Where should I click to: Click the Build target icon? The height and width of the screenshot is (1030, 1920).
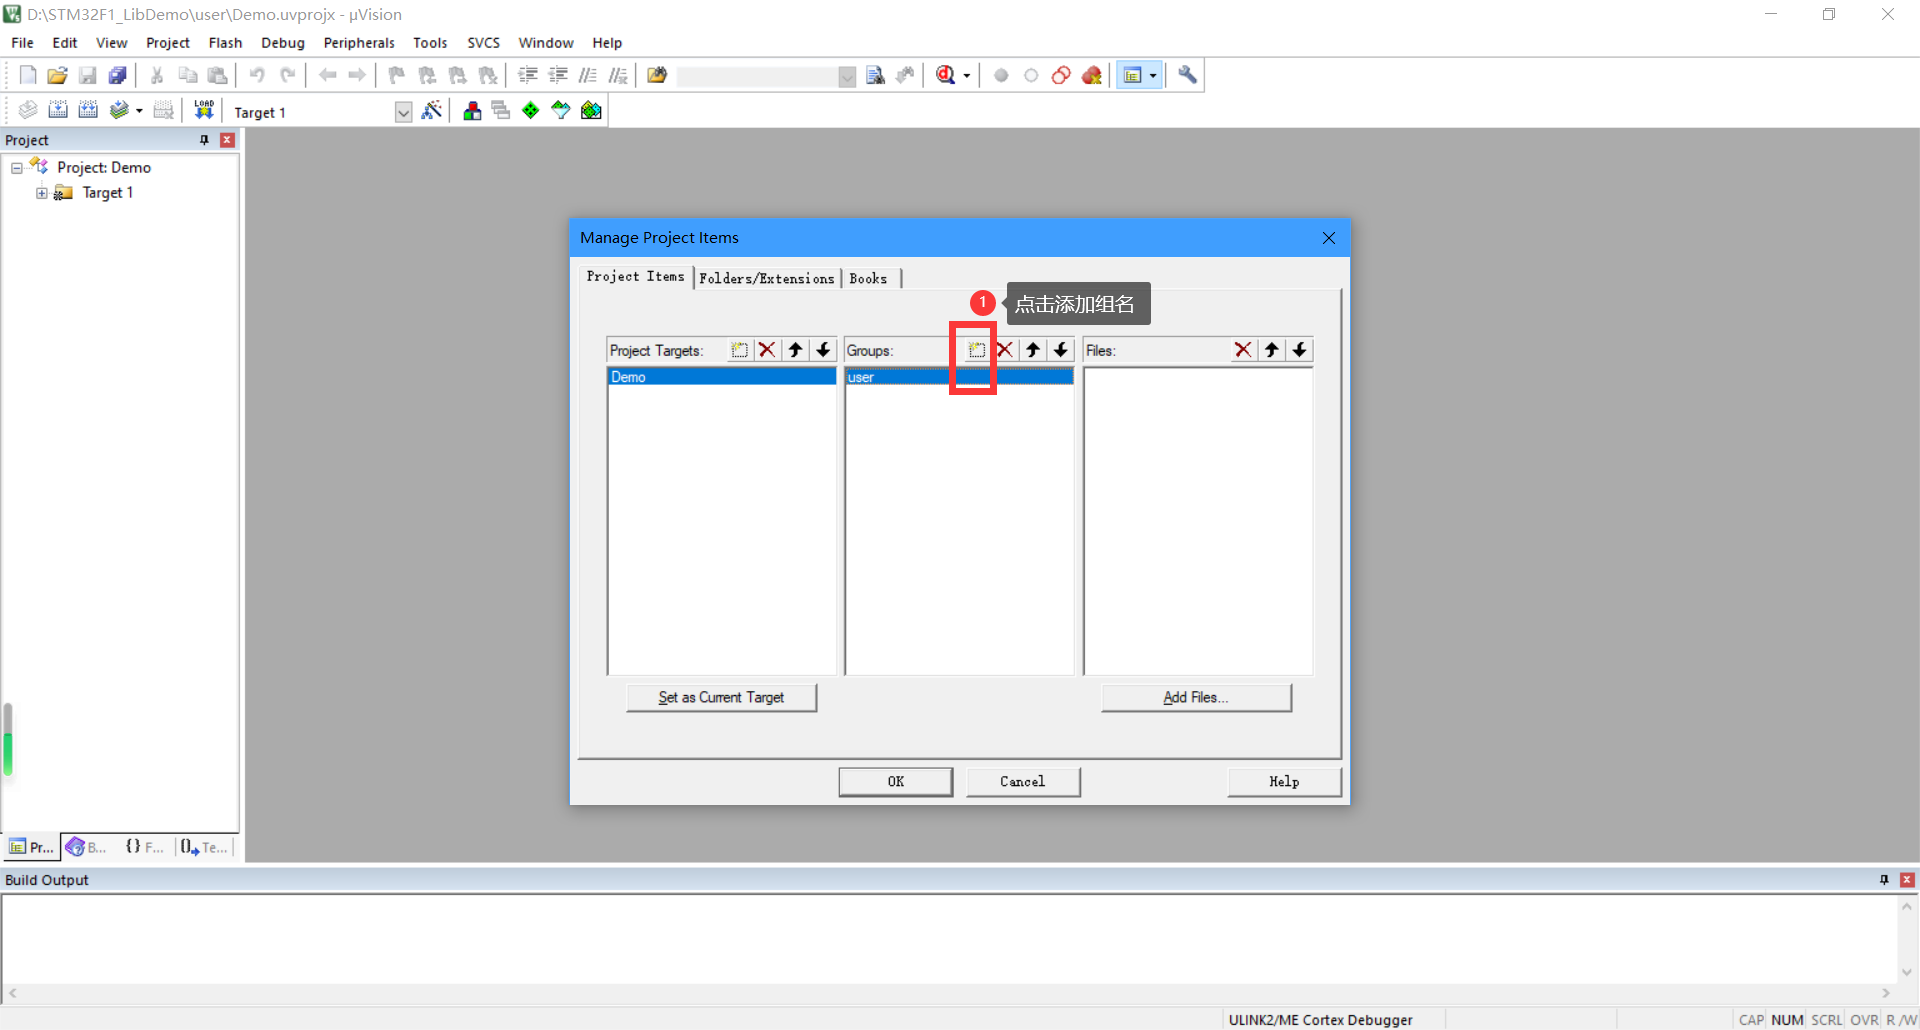[x=58, y=110]
